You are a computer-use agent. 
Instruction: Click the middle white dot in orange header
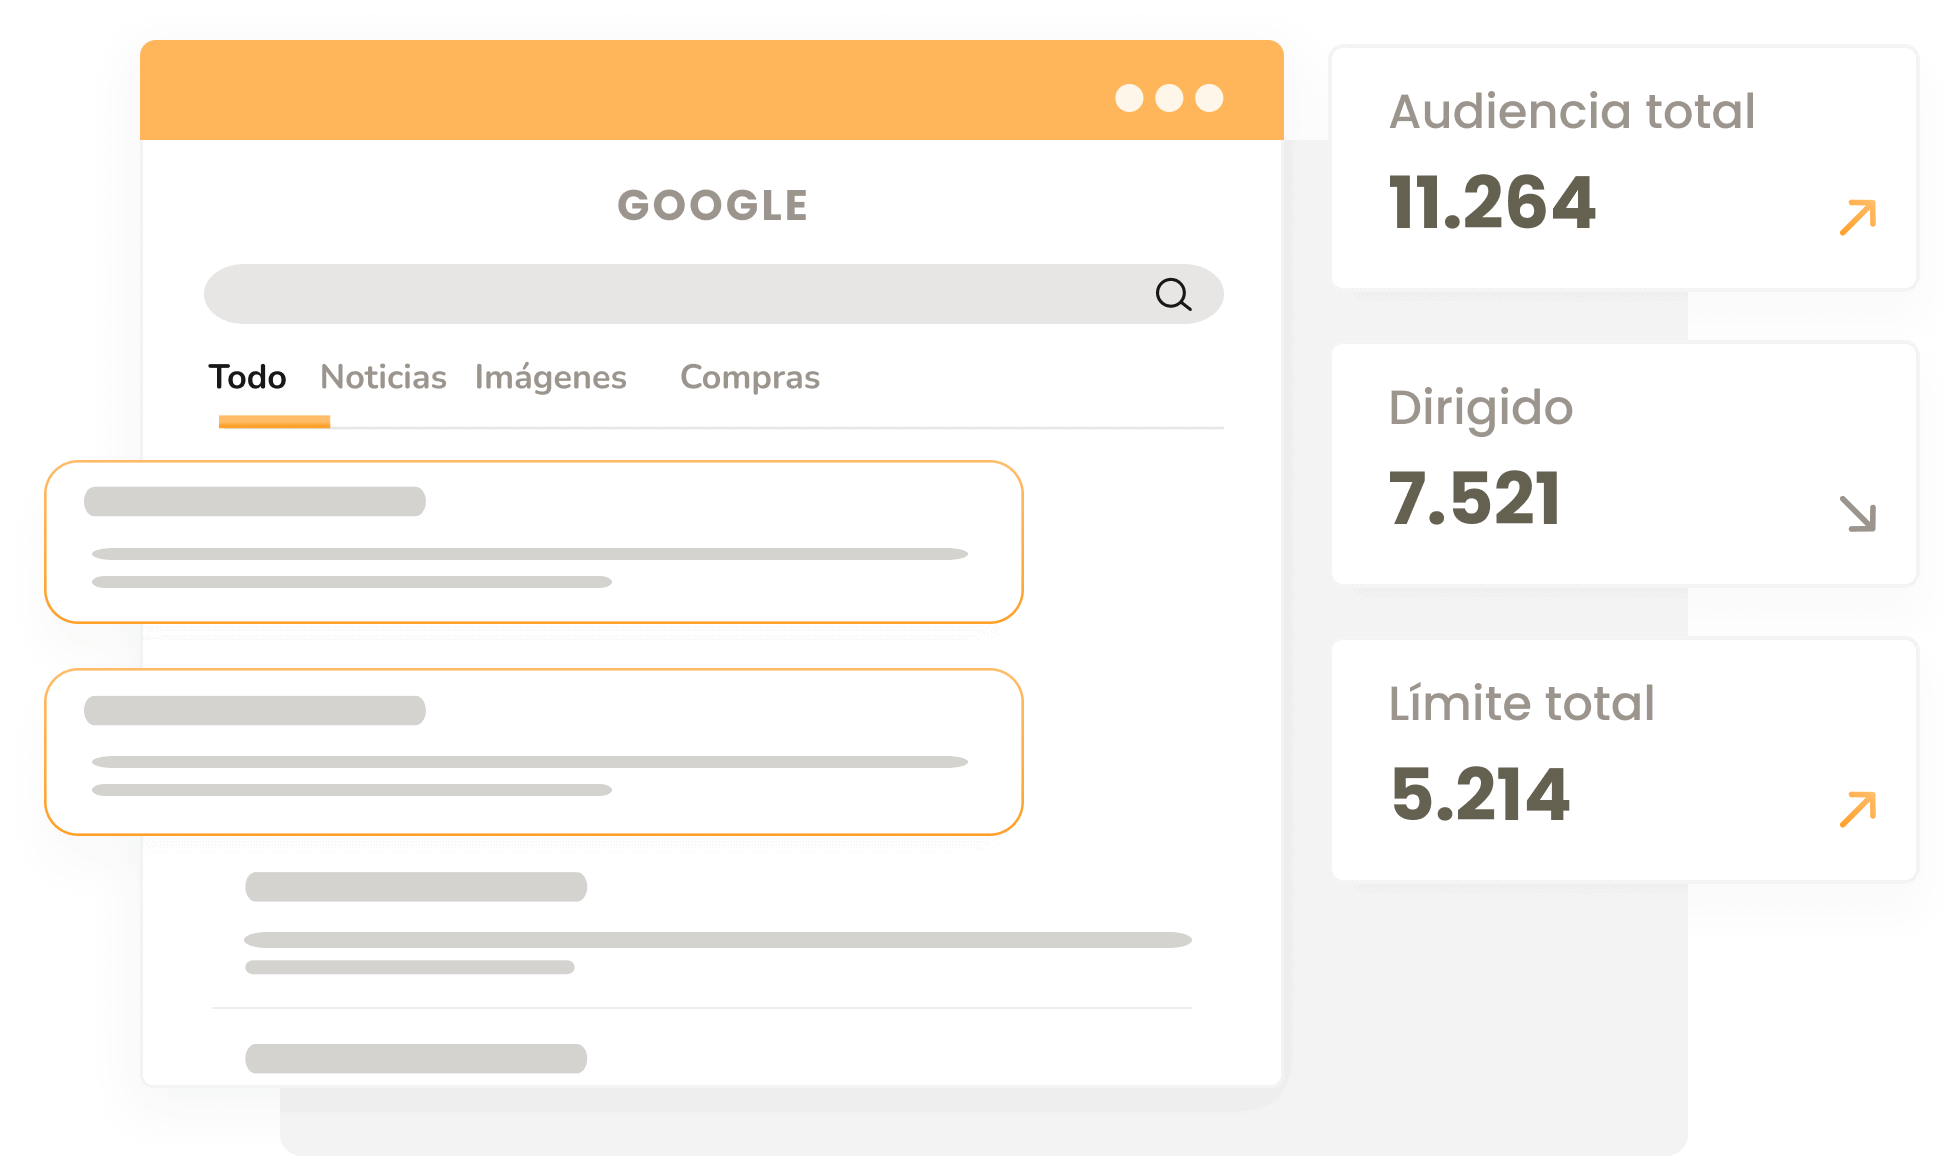pos(1169,98)
